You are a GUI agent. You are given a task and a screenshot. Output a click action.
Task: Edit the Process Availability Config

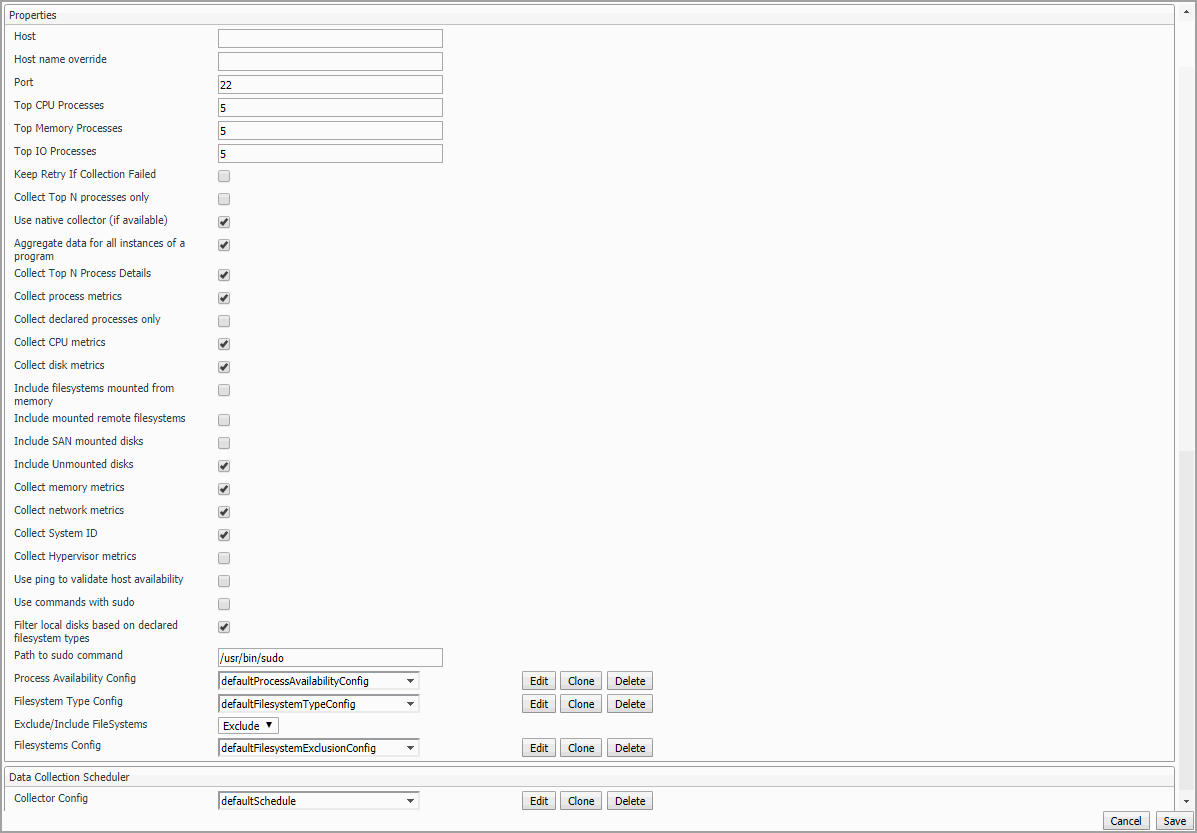click(539, 681)
